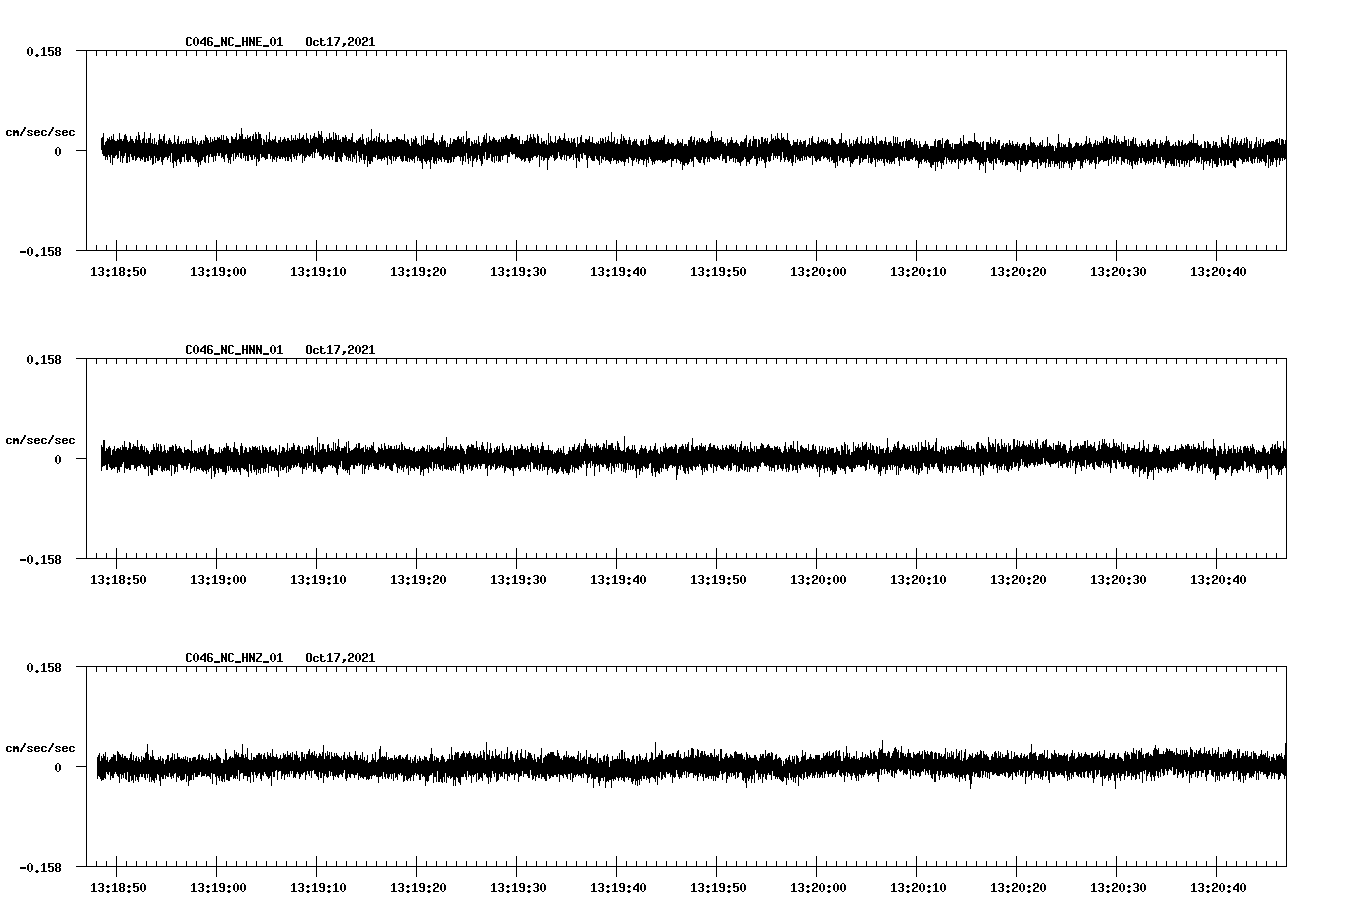Viewport: 1358px width, 924px height.
Task: Pick 13:19:20 time label on HNN plot
Action: 418,579
